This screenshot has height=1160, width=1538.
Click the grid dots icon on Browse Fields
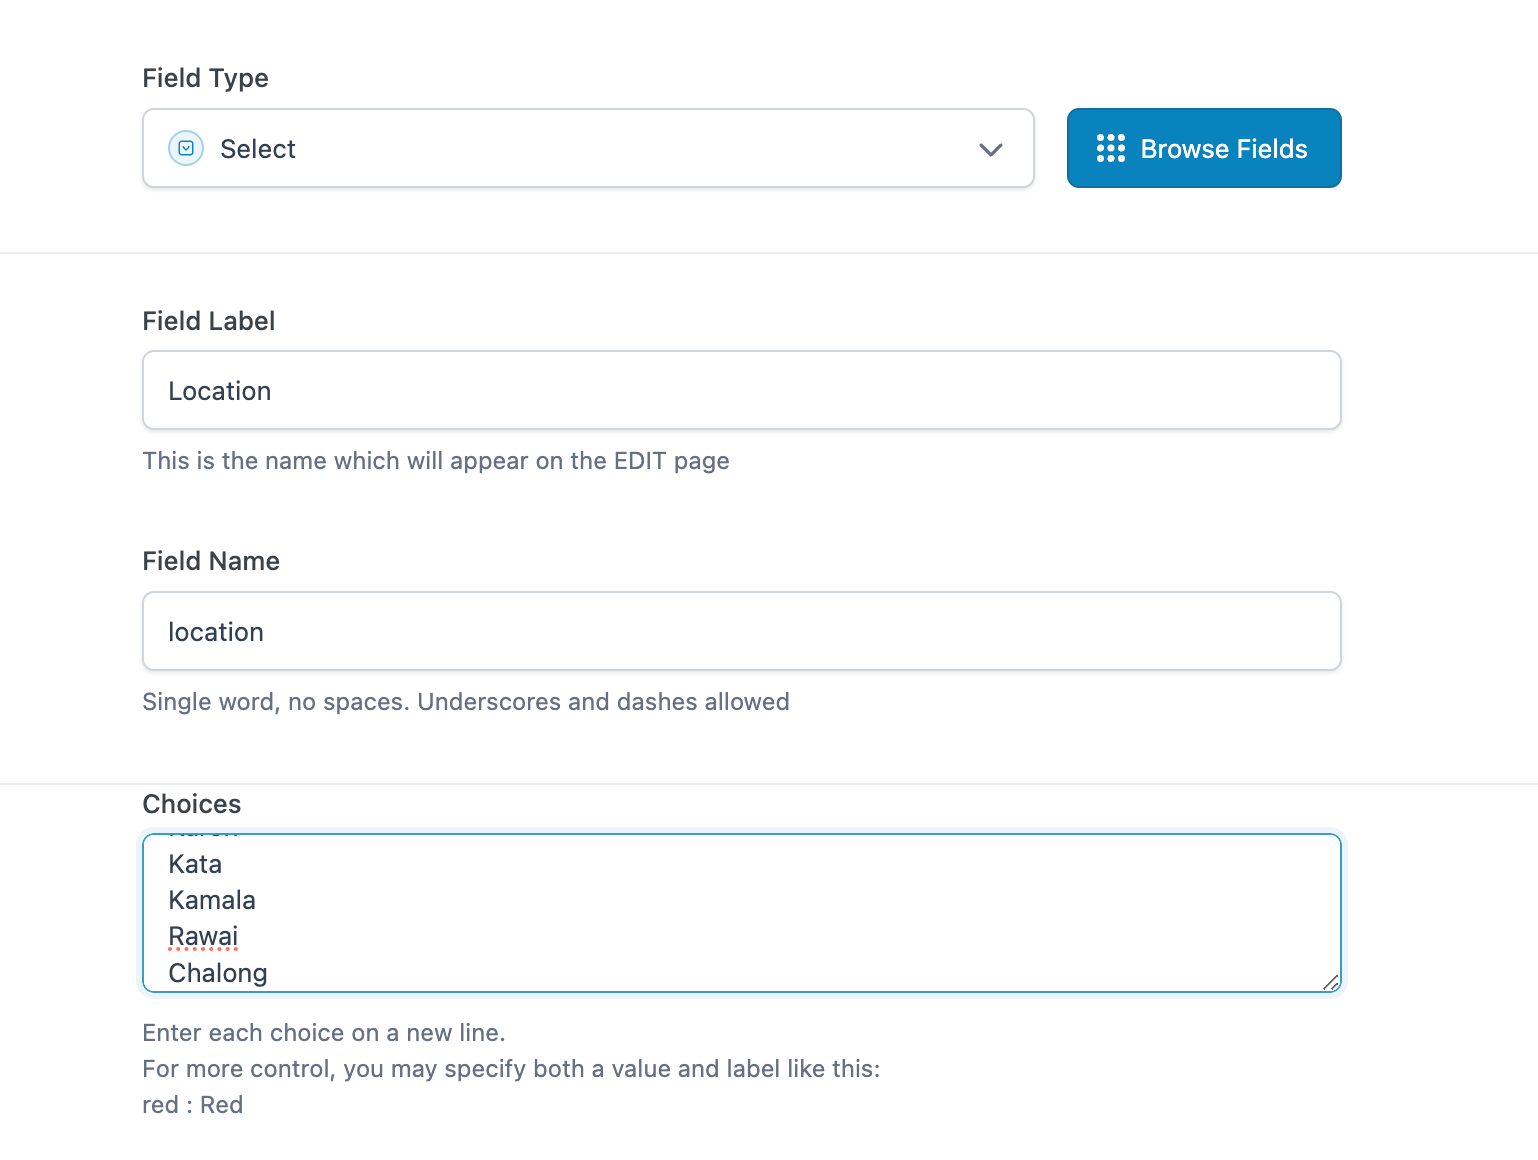[1111, 148]
